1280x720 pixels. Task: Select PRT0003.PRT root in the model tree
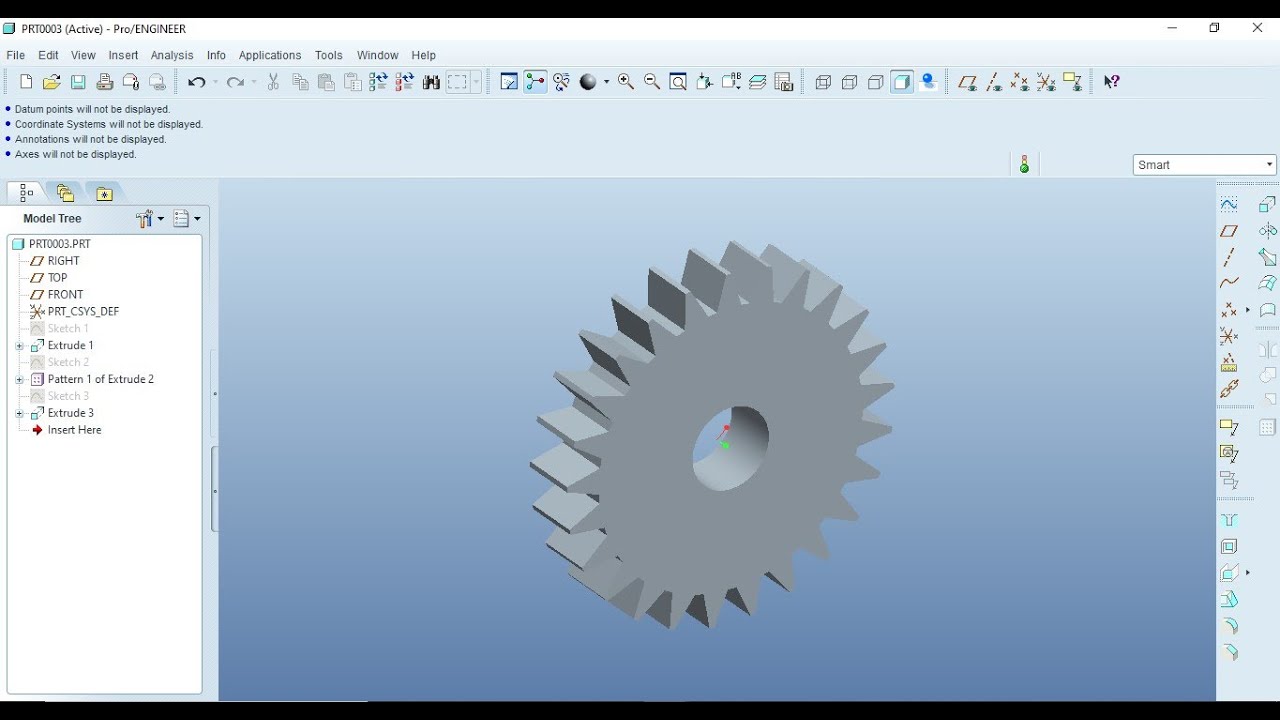point(59,244)
